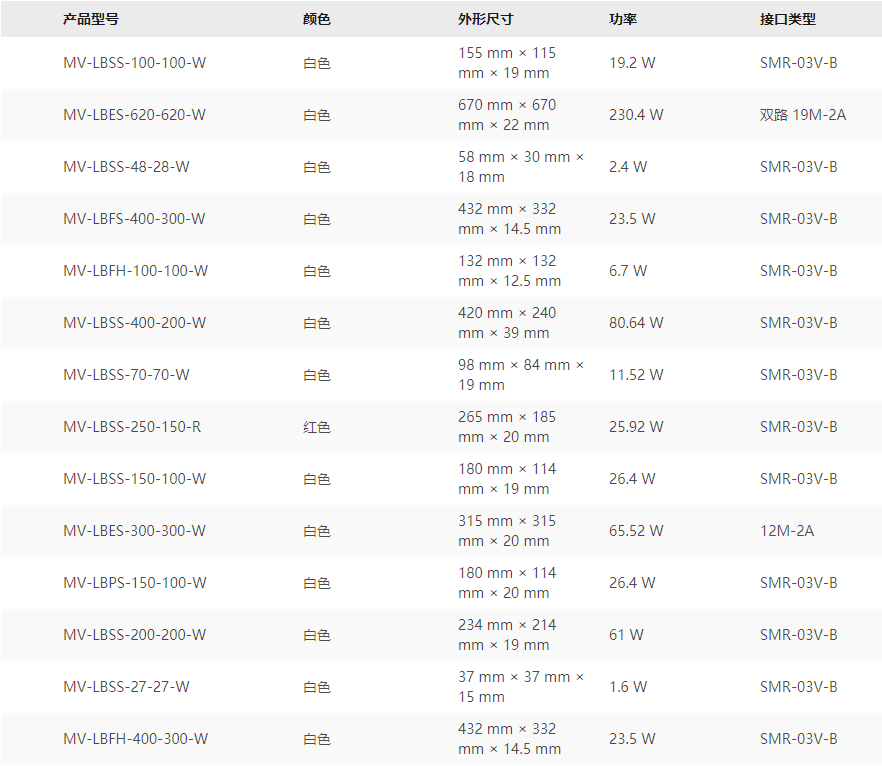The width and height of the screenshot is (882, 766).
Task: Click model MV-LBFS-400-300-W
Action: click(x=134, y=219)
